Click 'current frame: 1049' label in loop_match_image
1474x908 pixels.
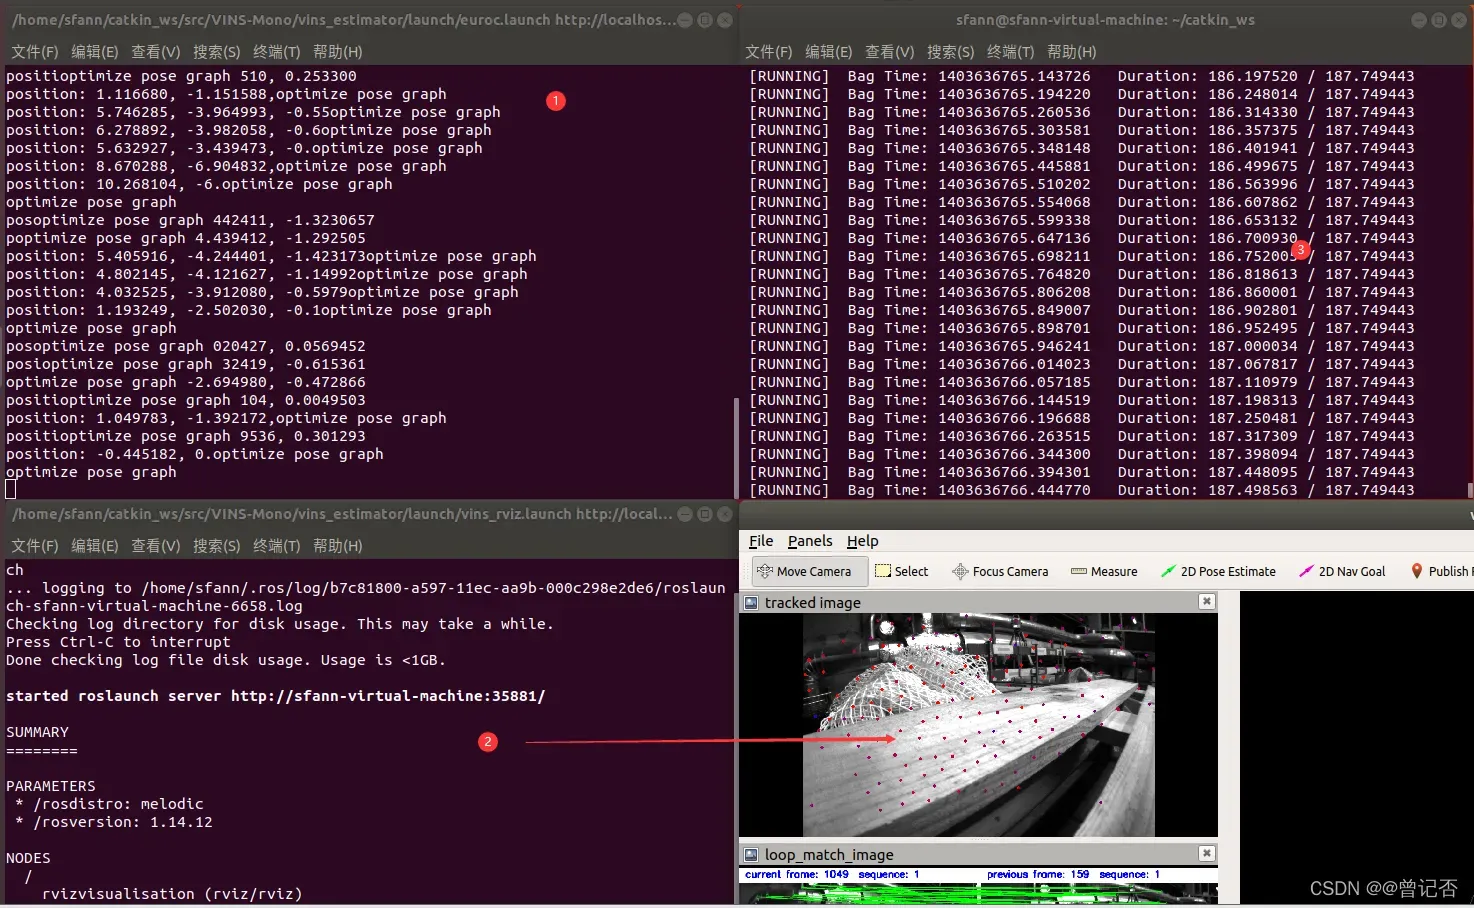point(796,874)
